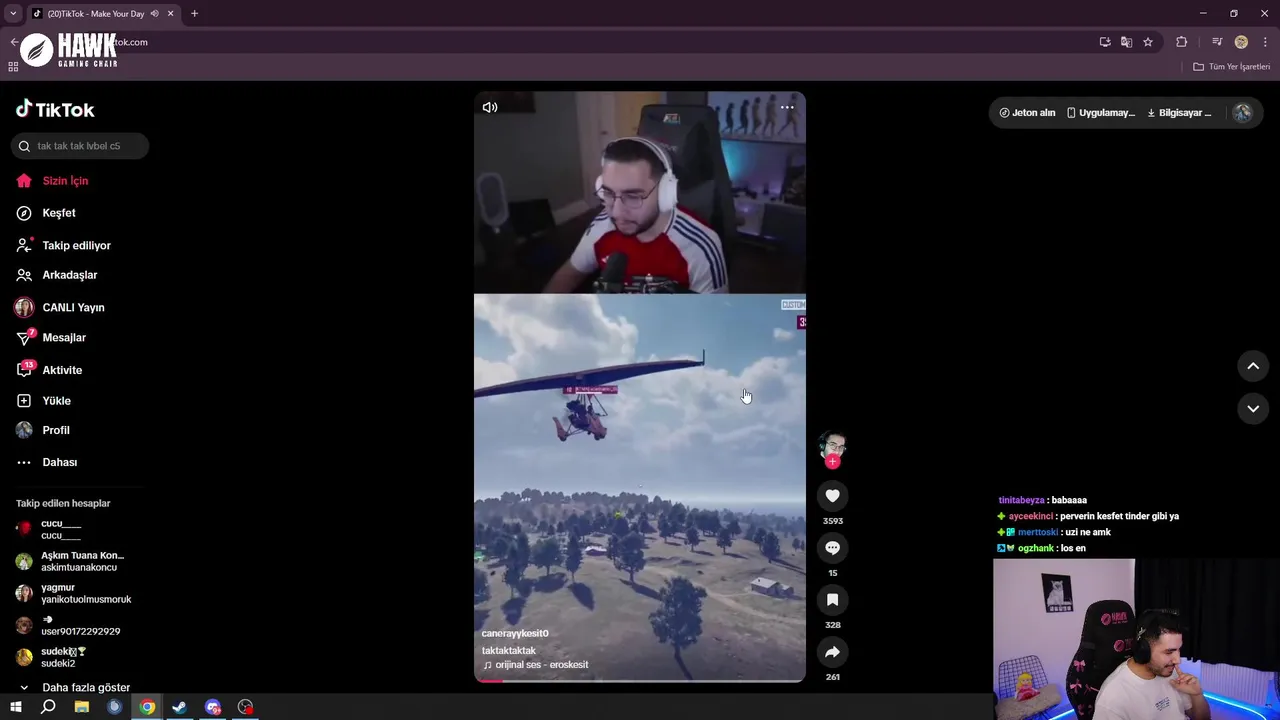Open a new browser tab
The image size is (1280, 720).
pos(194,13)
